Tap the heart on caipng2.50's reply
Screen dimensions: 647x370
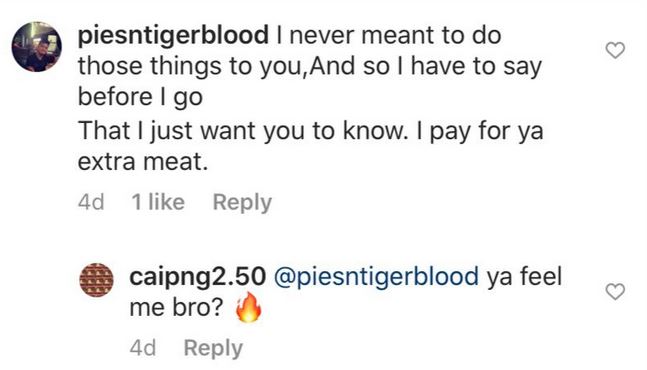tap(615, 292)
